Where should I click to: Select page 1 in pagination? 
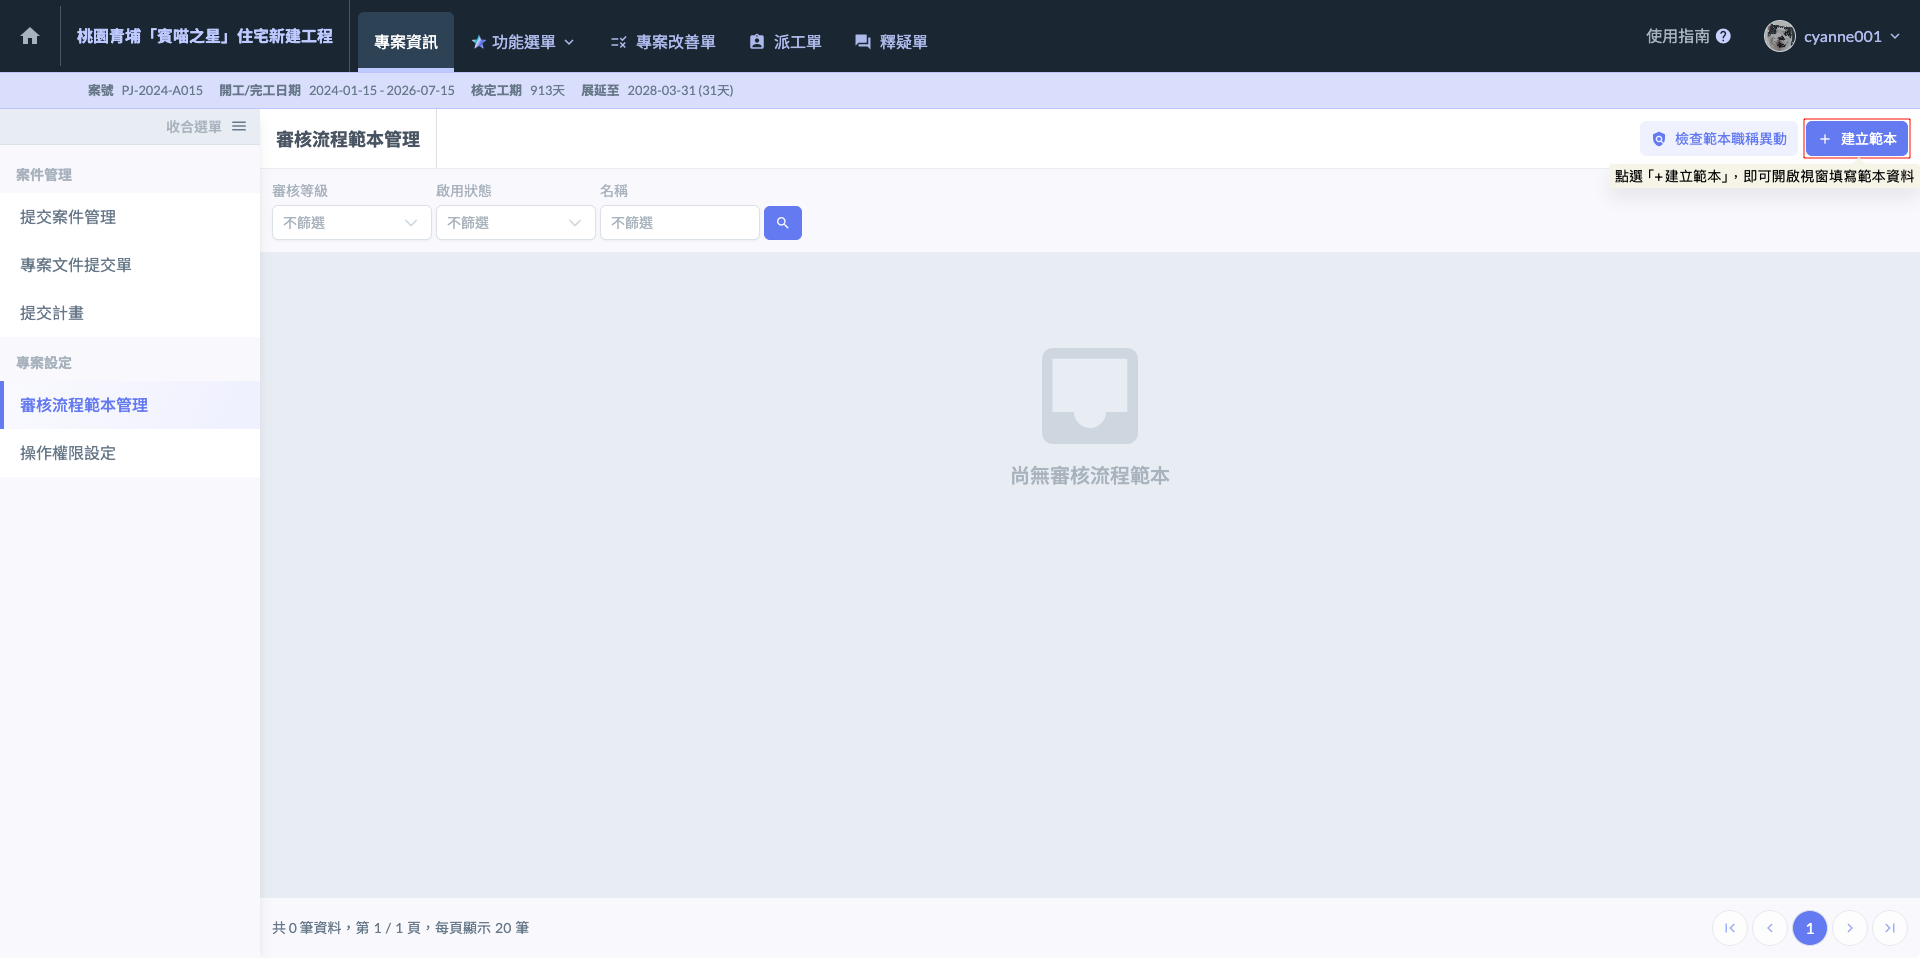1810,928
